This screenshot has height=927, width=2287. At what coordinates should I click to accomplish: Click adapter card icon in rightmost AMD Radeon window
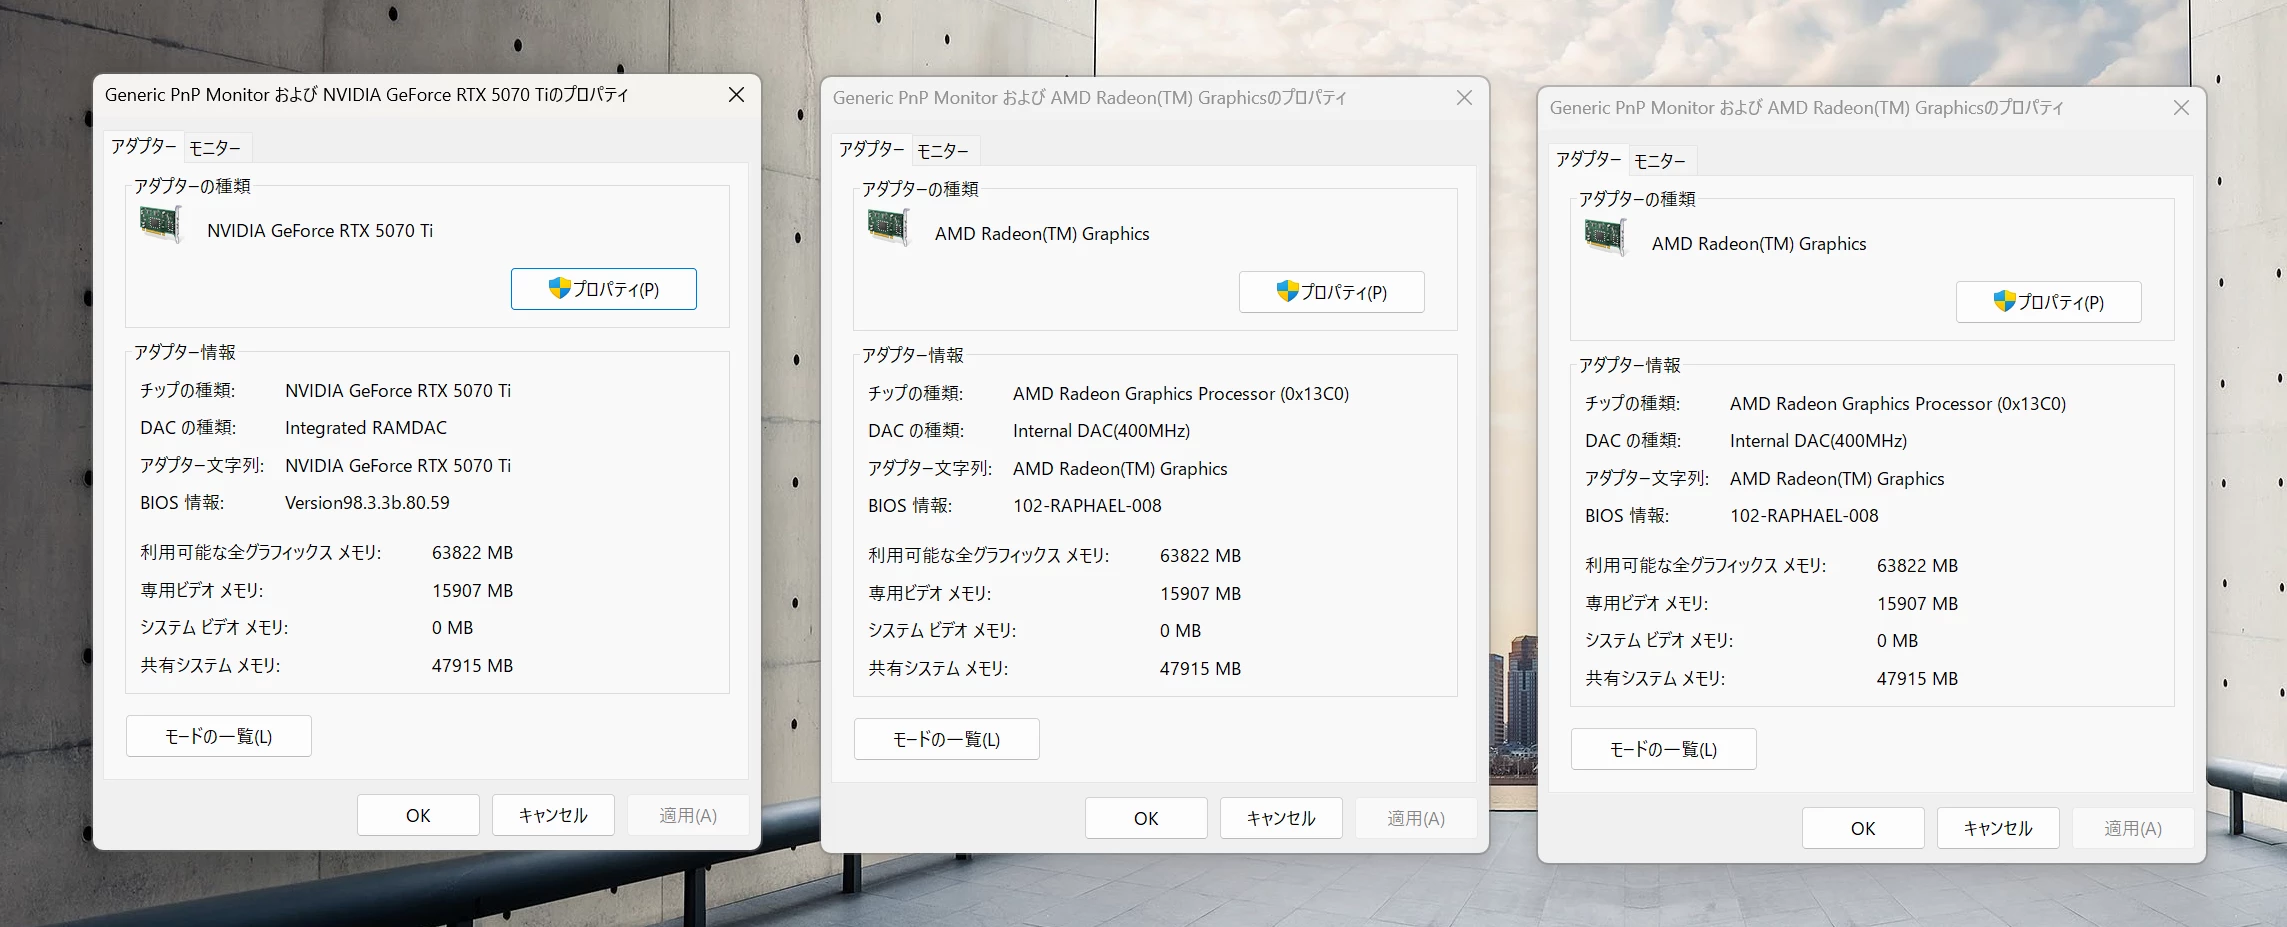1605,237
